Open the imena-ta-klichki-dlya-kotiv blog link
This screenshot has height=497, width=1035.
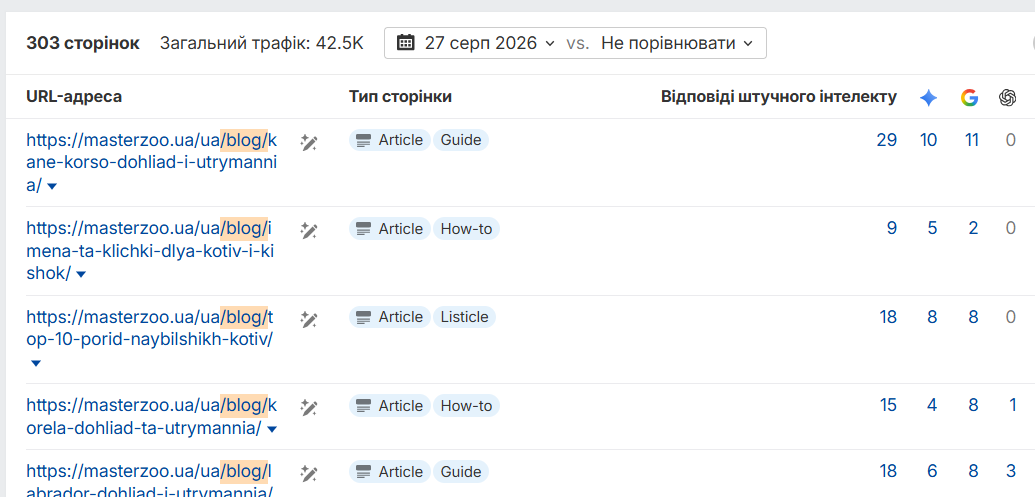(x=151, y=251)
